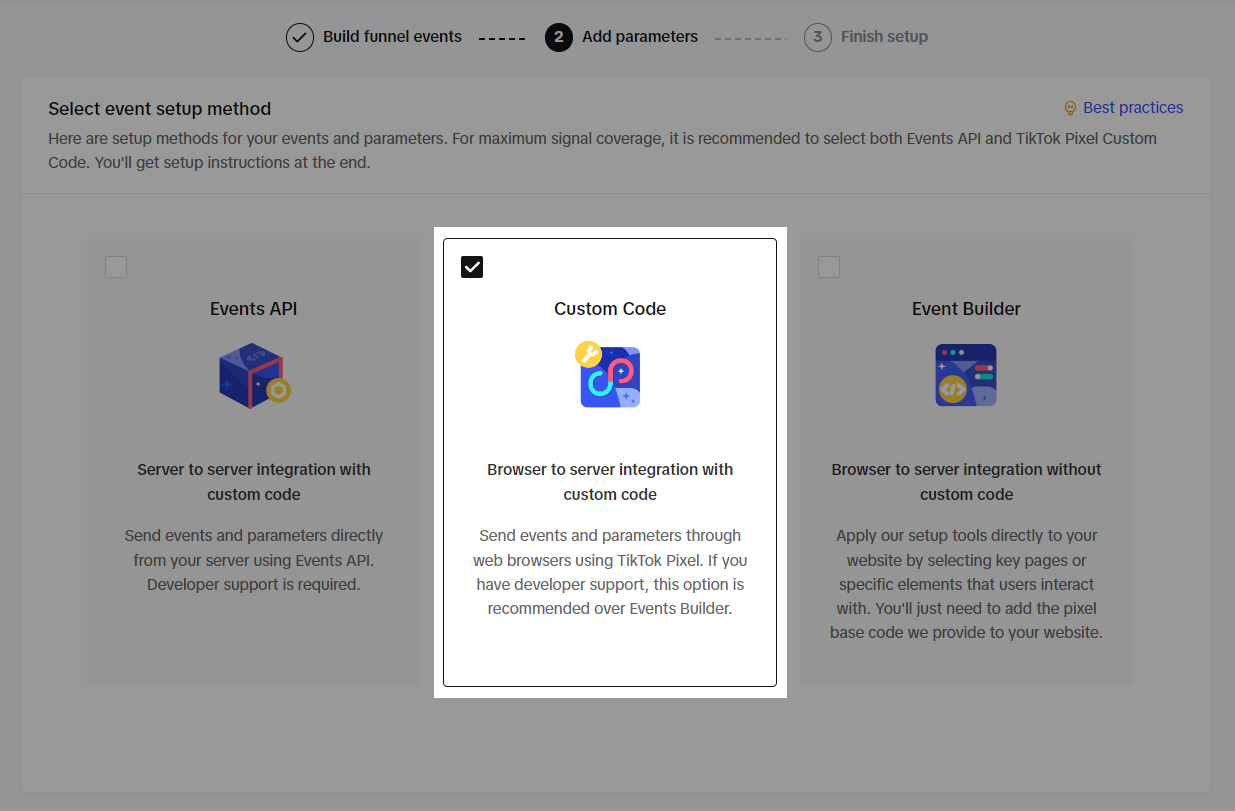The width and height of the screenshot is (1235, 811).
Task: Click the Event Builder card title
Action: coord(966,309)
